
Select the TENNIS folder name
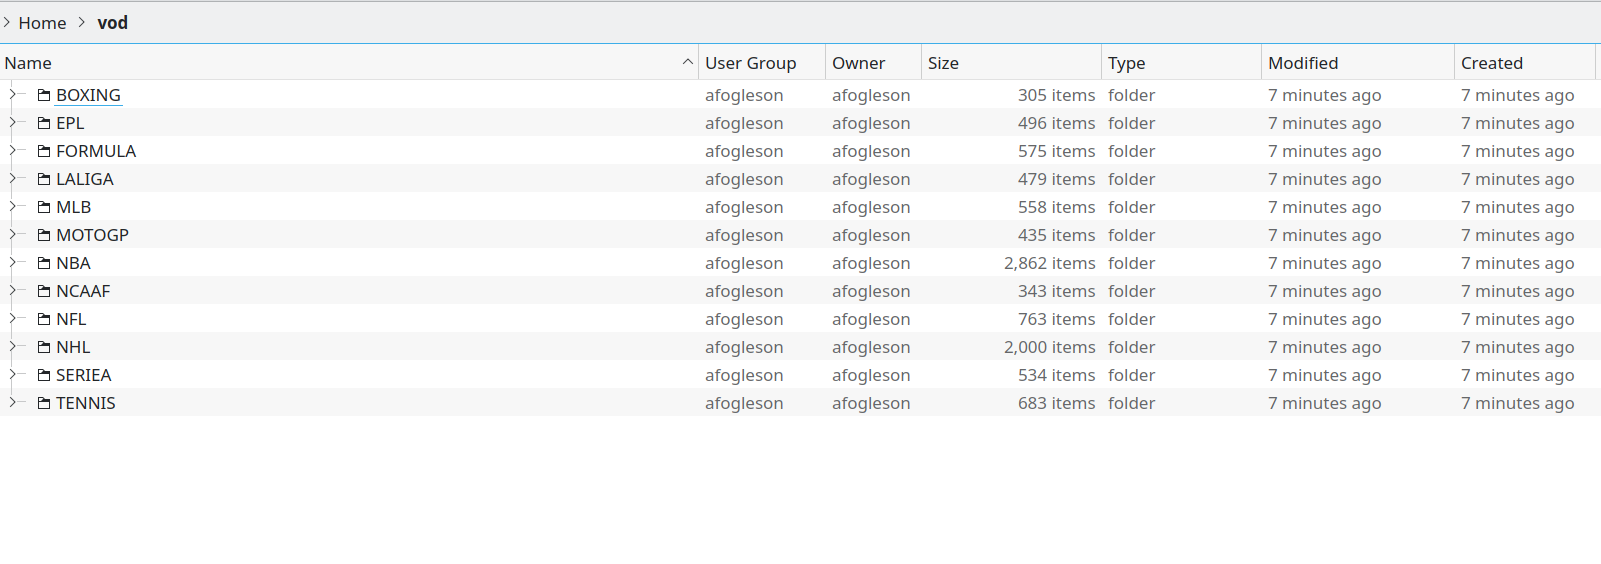86,403
